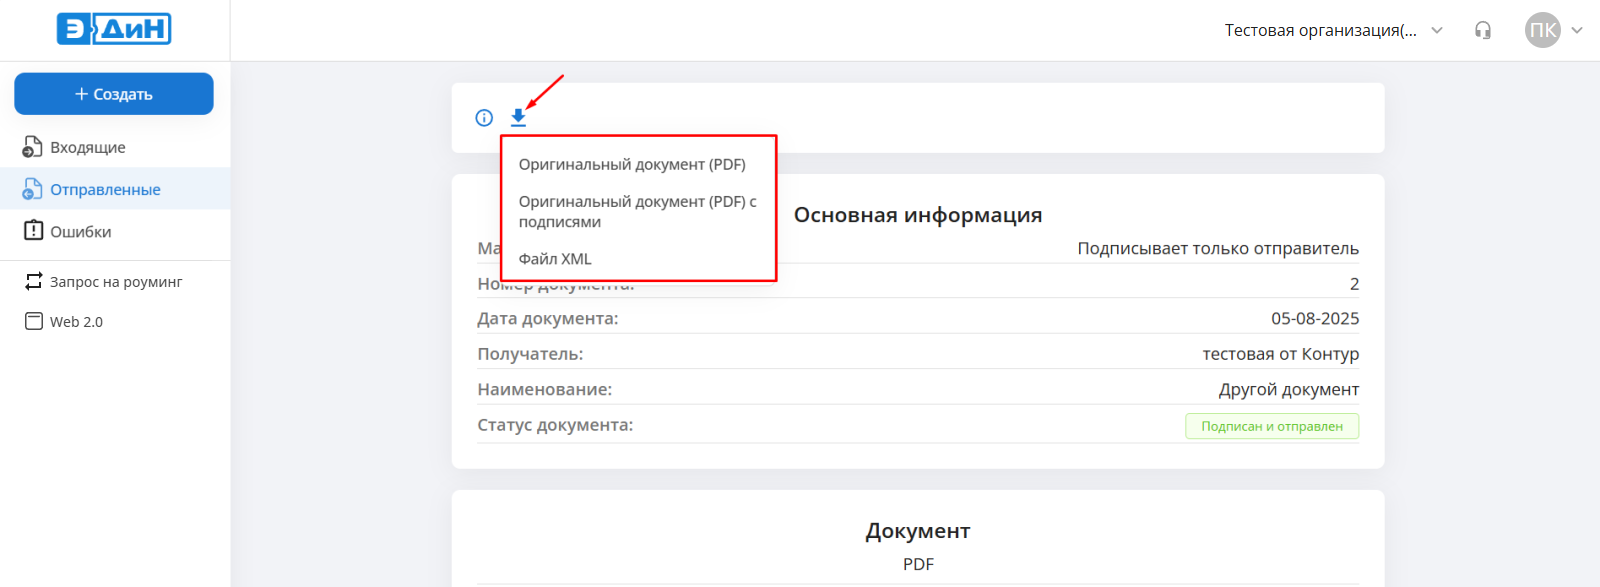Open Входящие folder in sidebar

88,147
